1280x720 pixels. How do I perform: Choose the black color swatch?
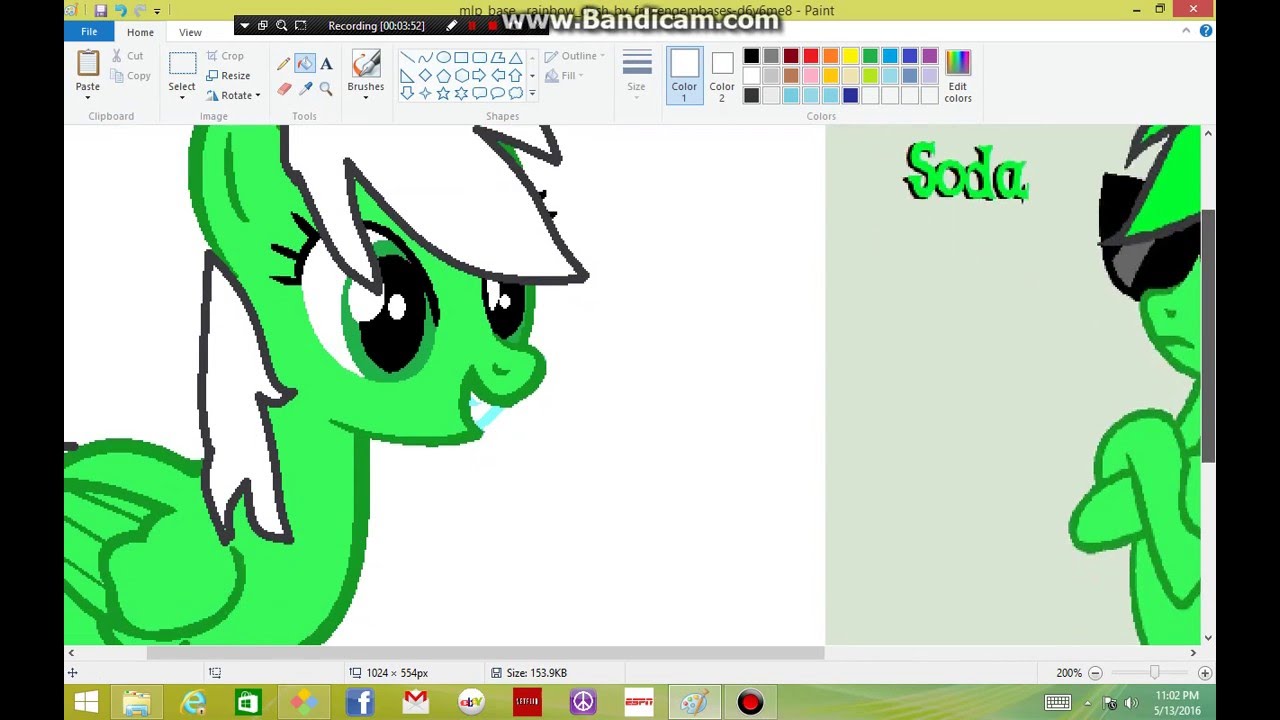[751, 56]
